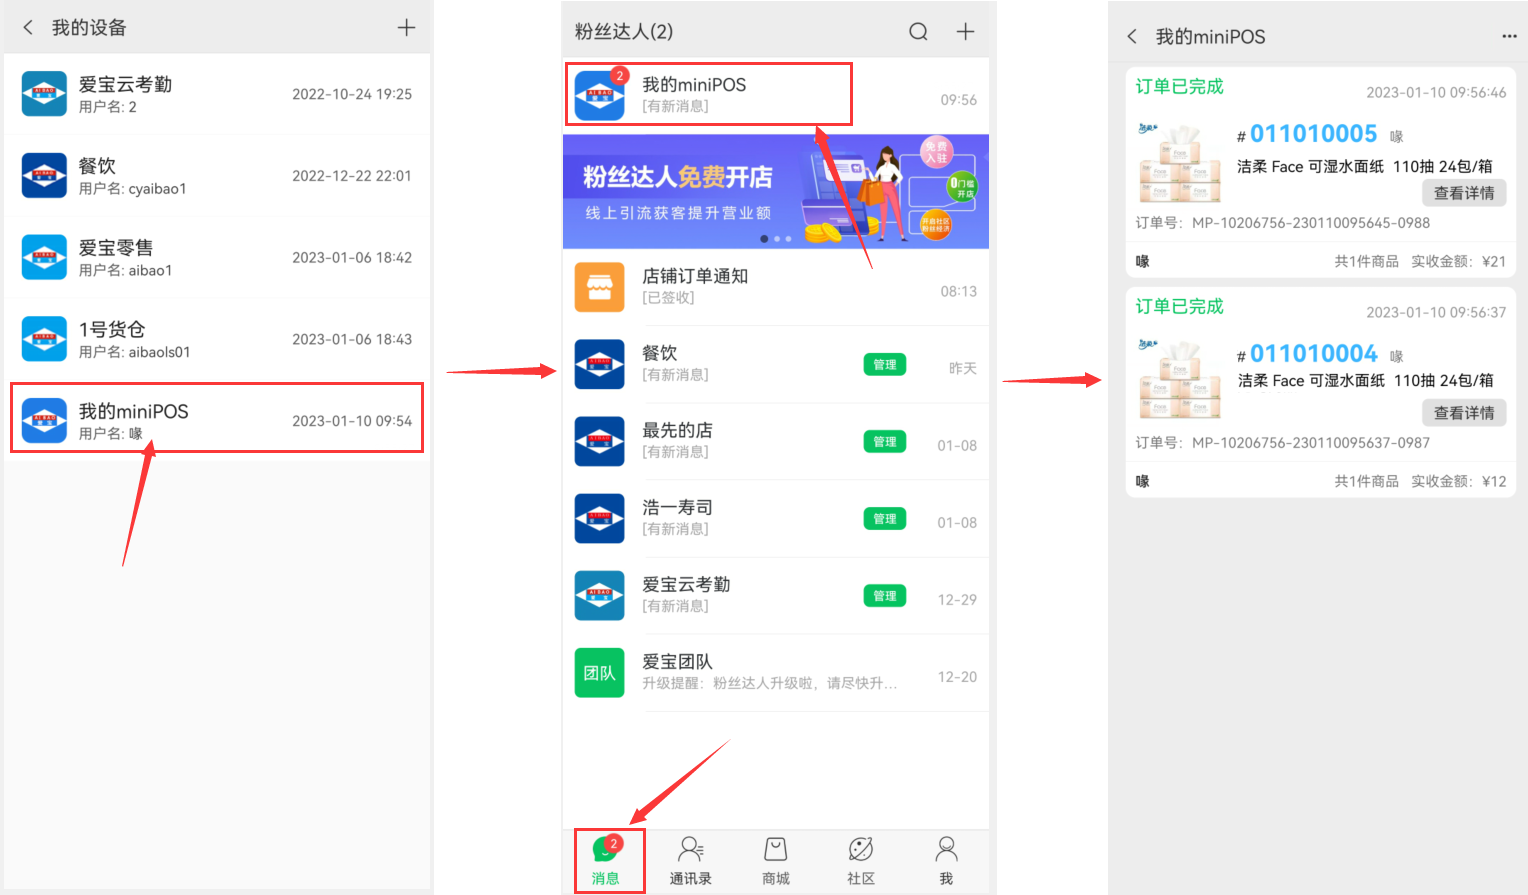1528x895 pixels.
Task: Open 粉丝达人免费开店 promotional banner
Action: (x=775, y=192)
